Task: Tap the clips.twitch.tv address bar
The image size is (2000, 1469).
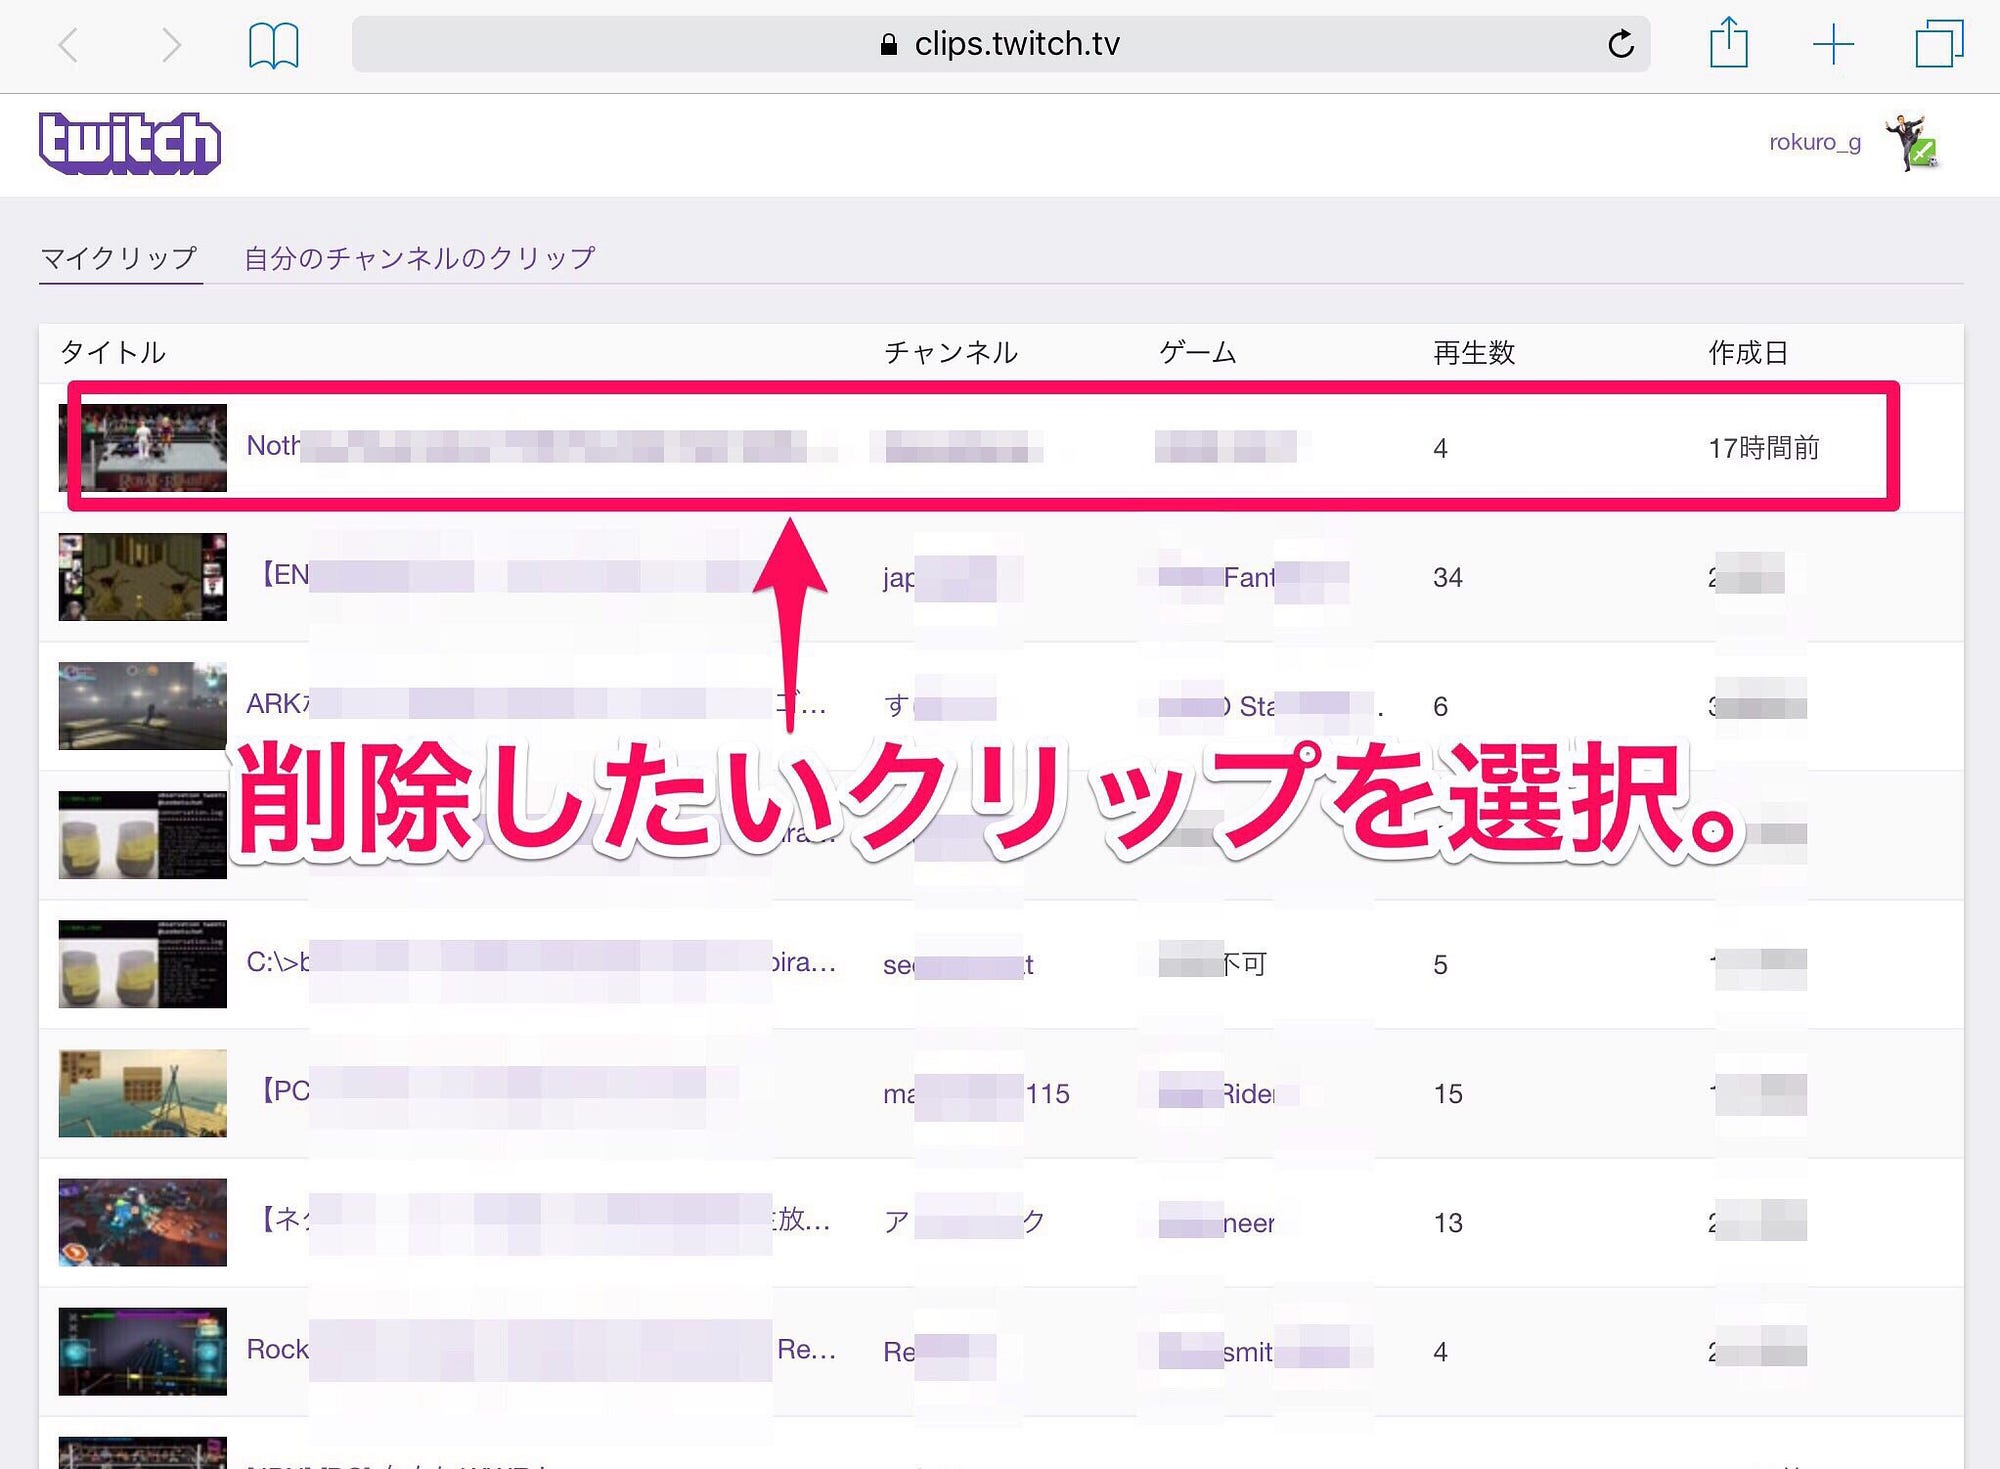Action: coord(1000,44)
